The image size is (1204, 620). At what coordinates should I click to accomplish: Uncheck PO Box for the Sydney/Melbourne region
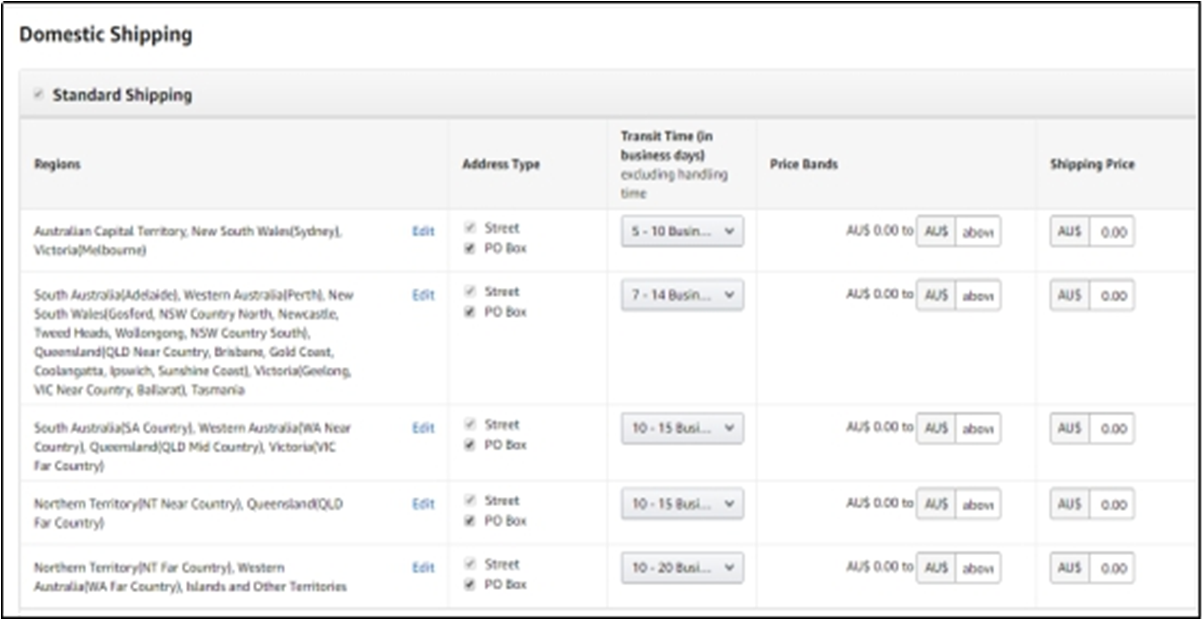pyautogui.click(x=470, y=248)
